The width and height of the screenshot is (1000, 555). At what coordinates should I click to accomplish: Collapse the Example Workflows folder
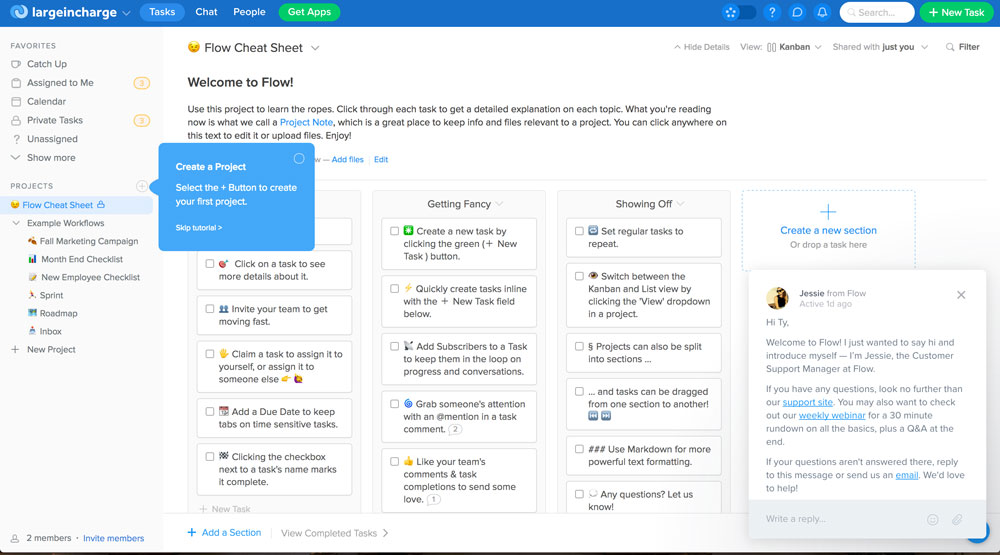tap(16, 223)
